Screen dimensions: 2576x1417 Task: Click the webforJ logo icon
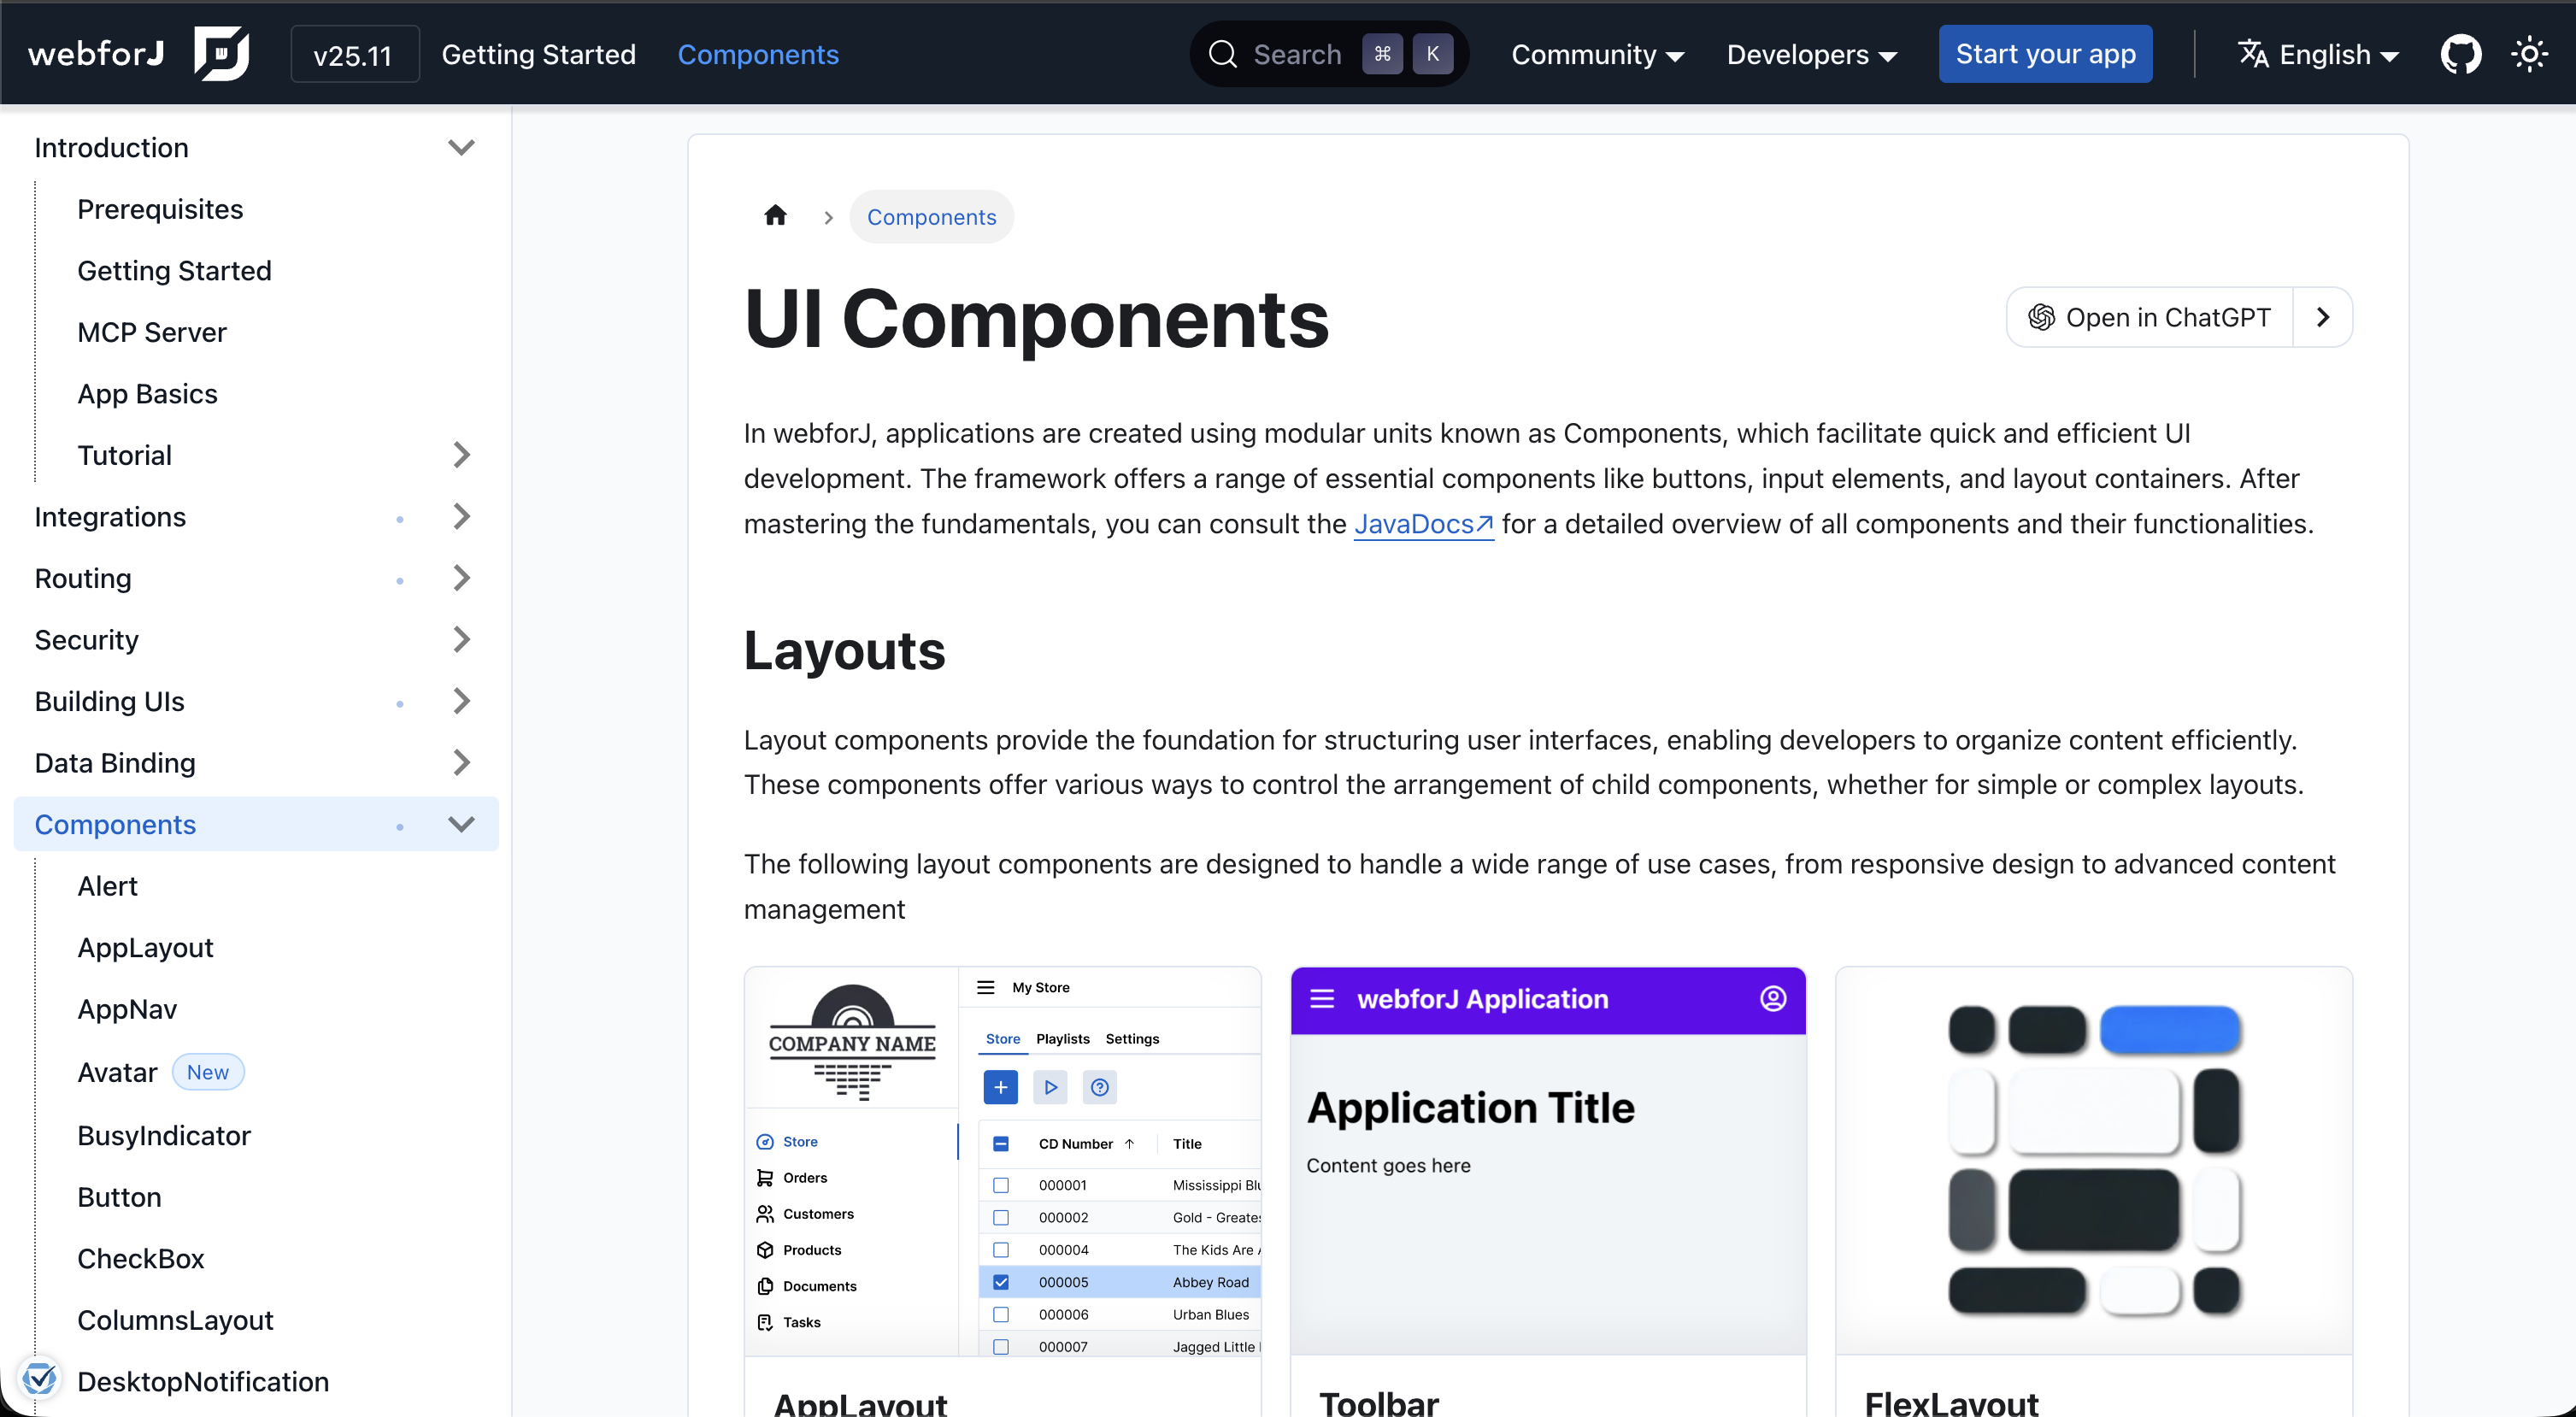[221, 54]
